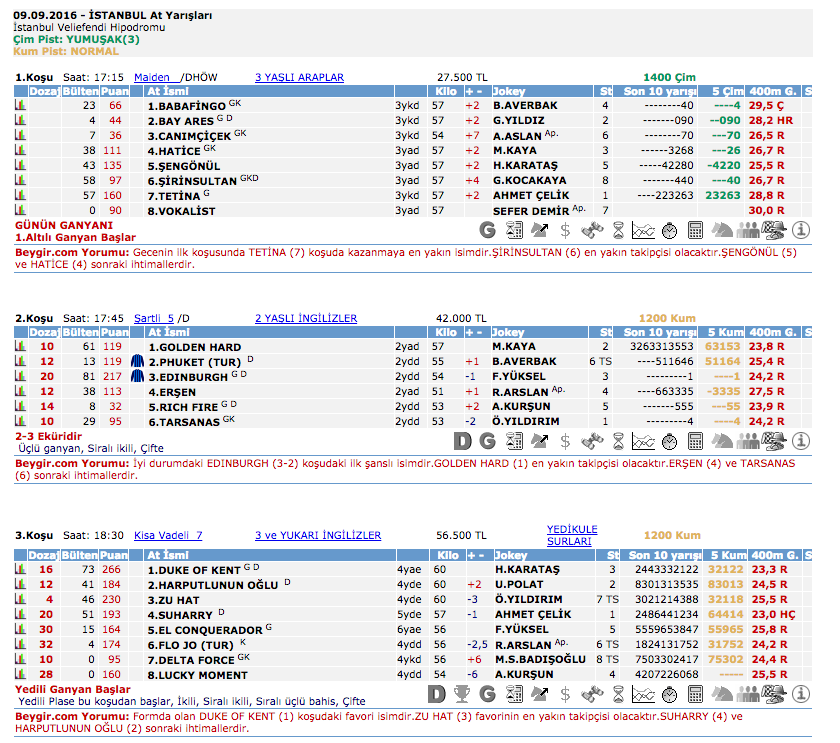The image size is (840, 743).
Task: Open the Kisa Vadeli 7 link
Action: [168, 535]
